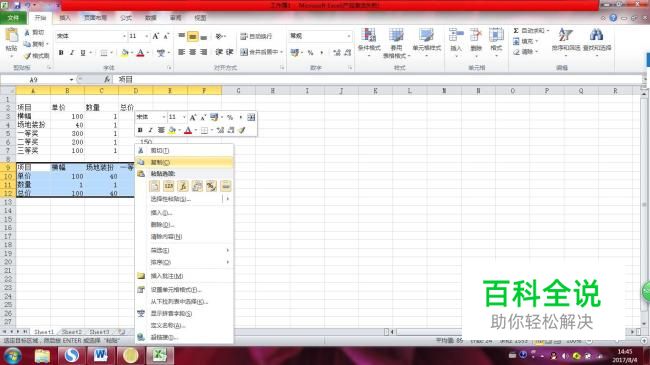Image resolution: width=650 pixels, height=365 pixels.
Task: Increase decimal places in the ribbon number group
Action: click(337, 53)
